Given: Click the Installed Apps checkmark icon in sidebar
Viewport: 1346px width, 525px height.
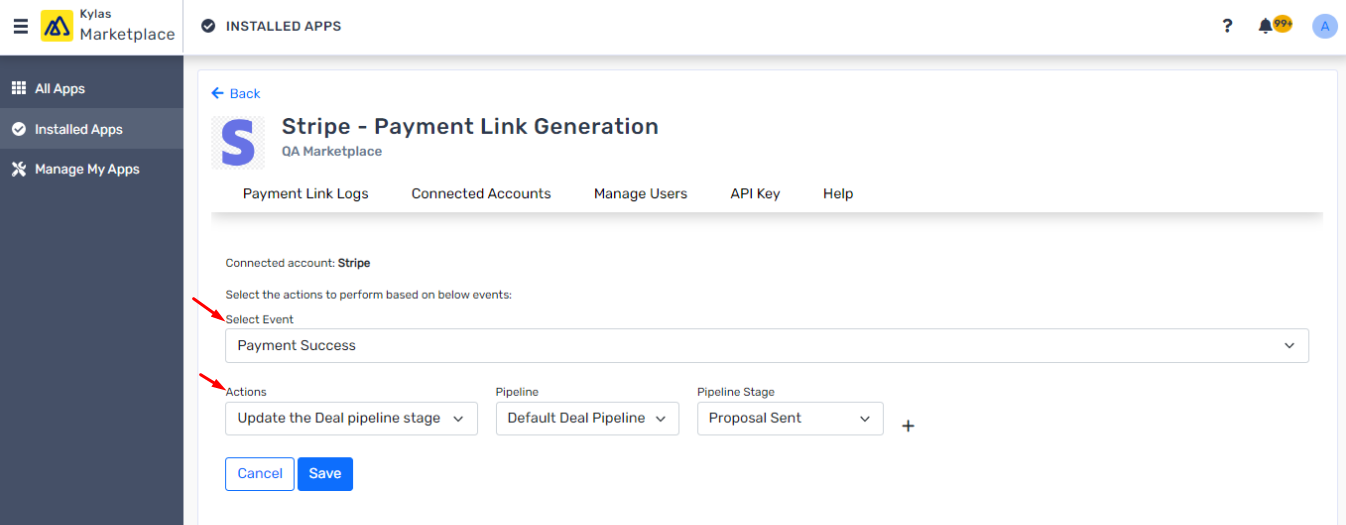Looking at the screenshot, I should coord(18,129).
